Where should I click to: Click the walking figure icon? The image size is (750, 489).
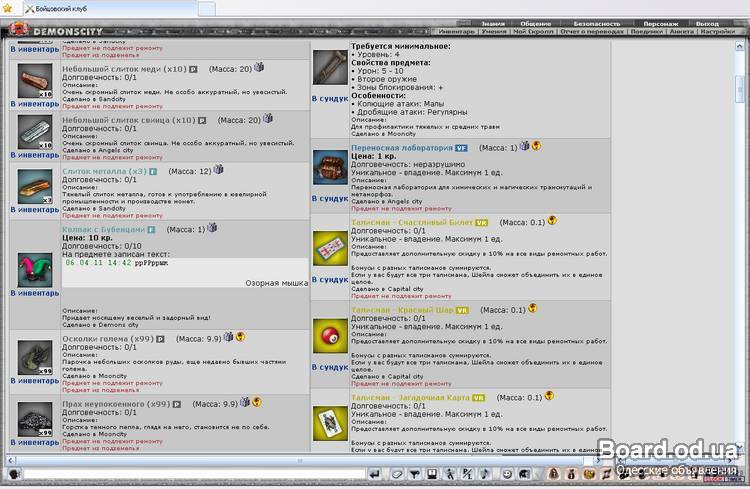click(x=450, y=474)
